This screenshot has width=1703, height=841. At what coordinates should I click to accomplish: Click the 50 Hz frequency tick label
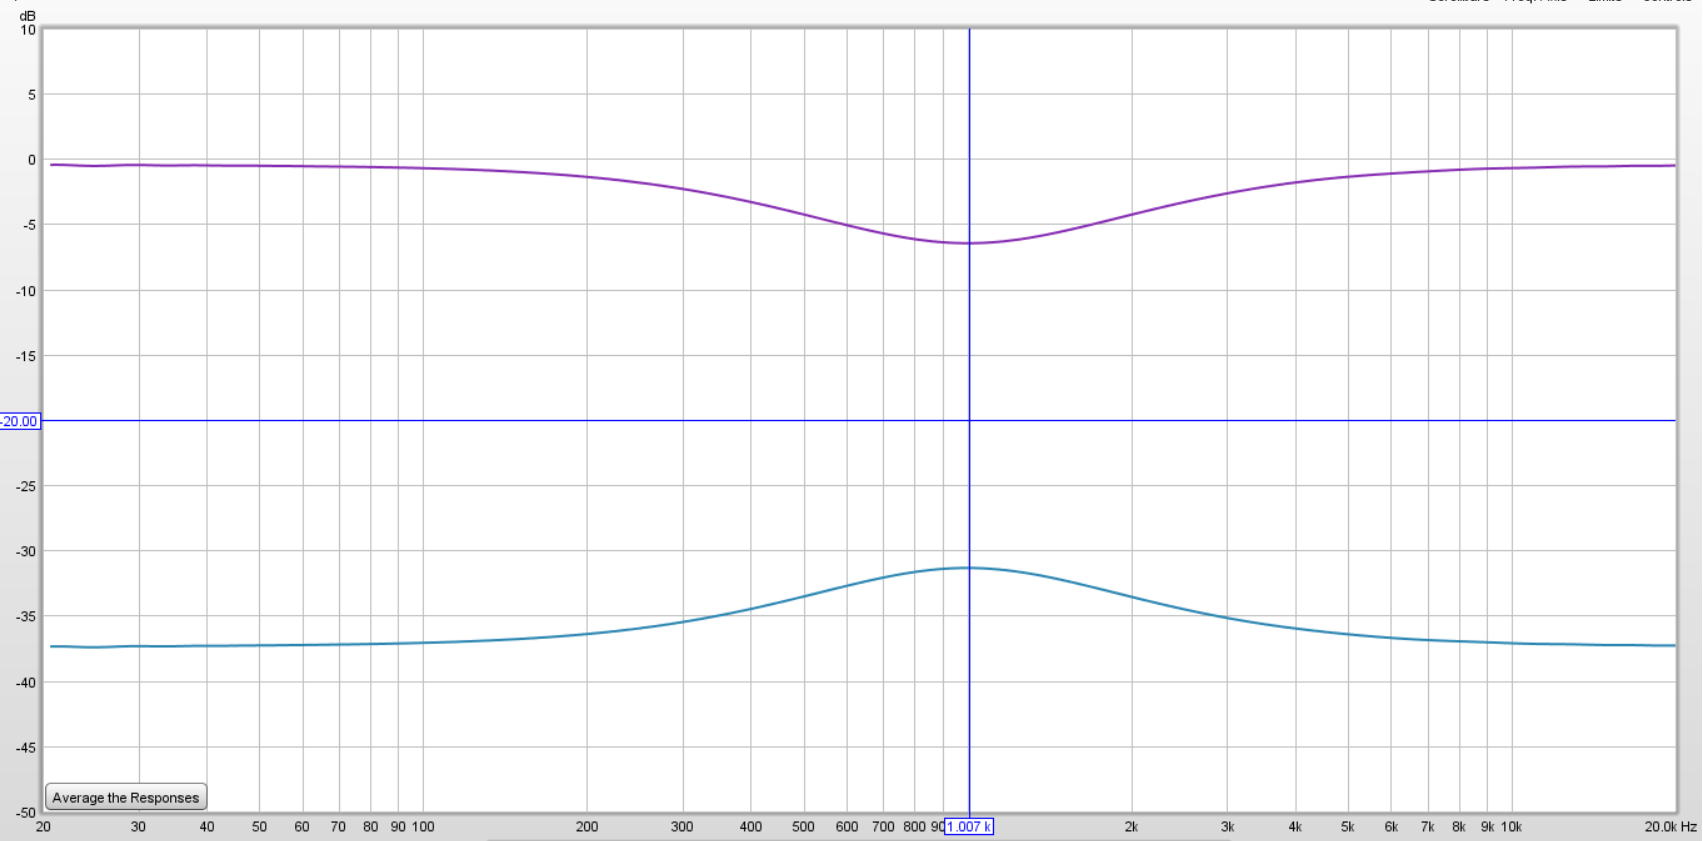pos(259,827)
